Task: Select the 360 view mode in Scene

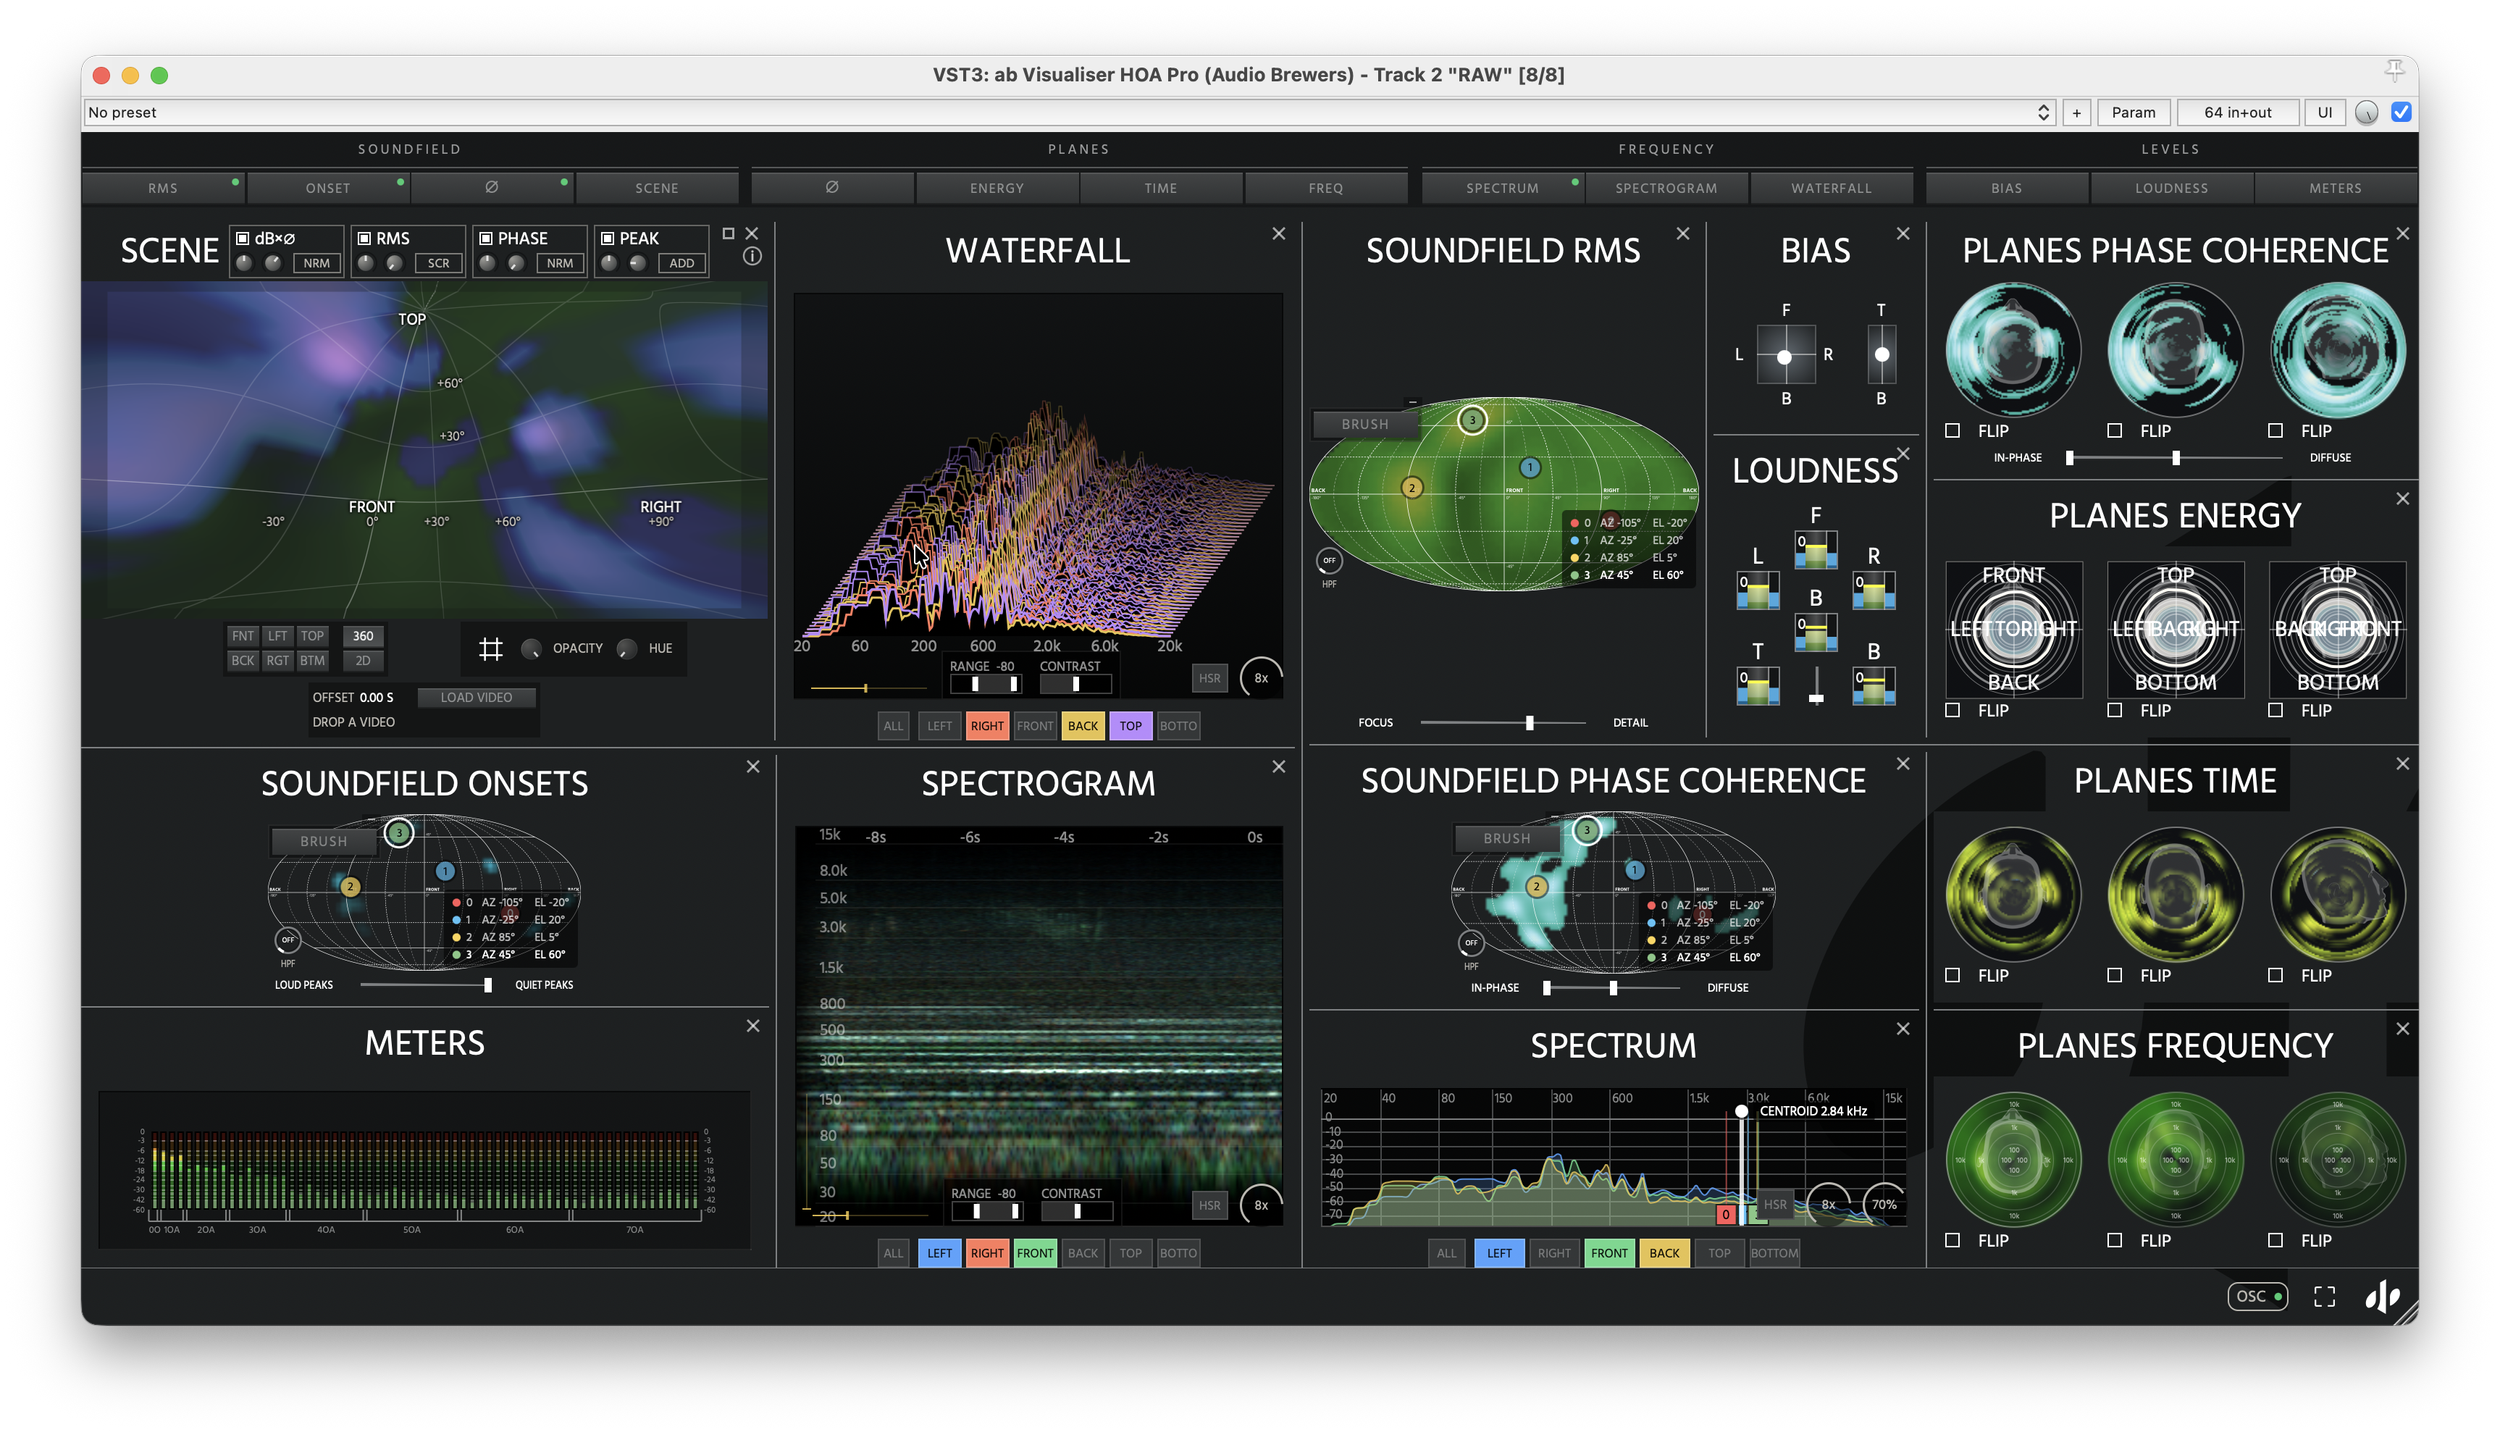Action: (x=363, y=636)
